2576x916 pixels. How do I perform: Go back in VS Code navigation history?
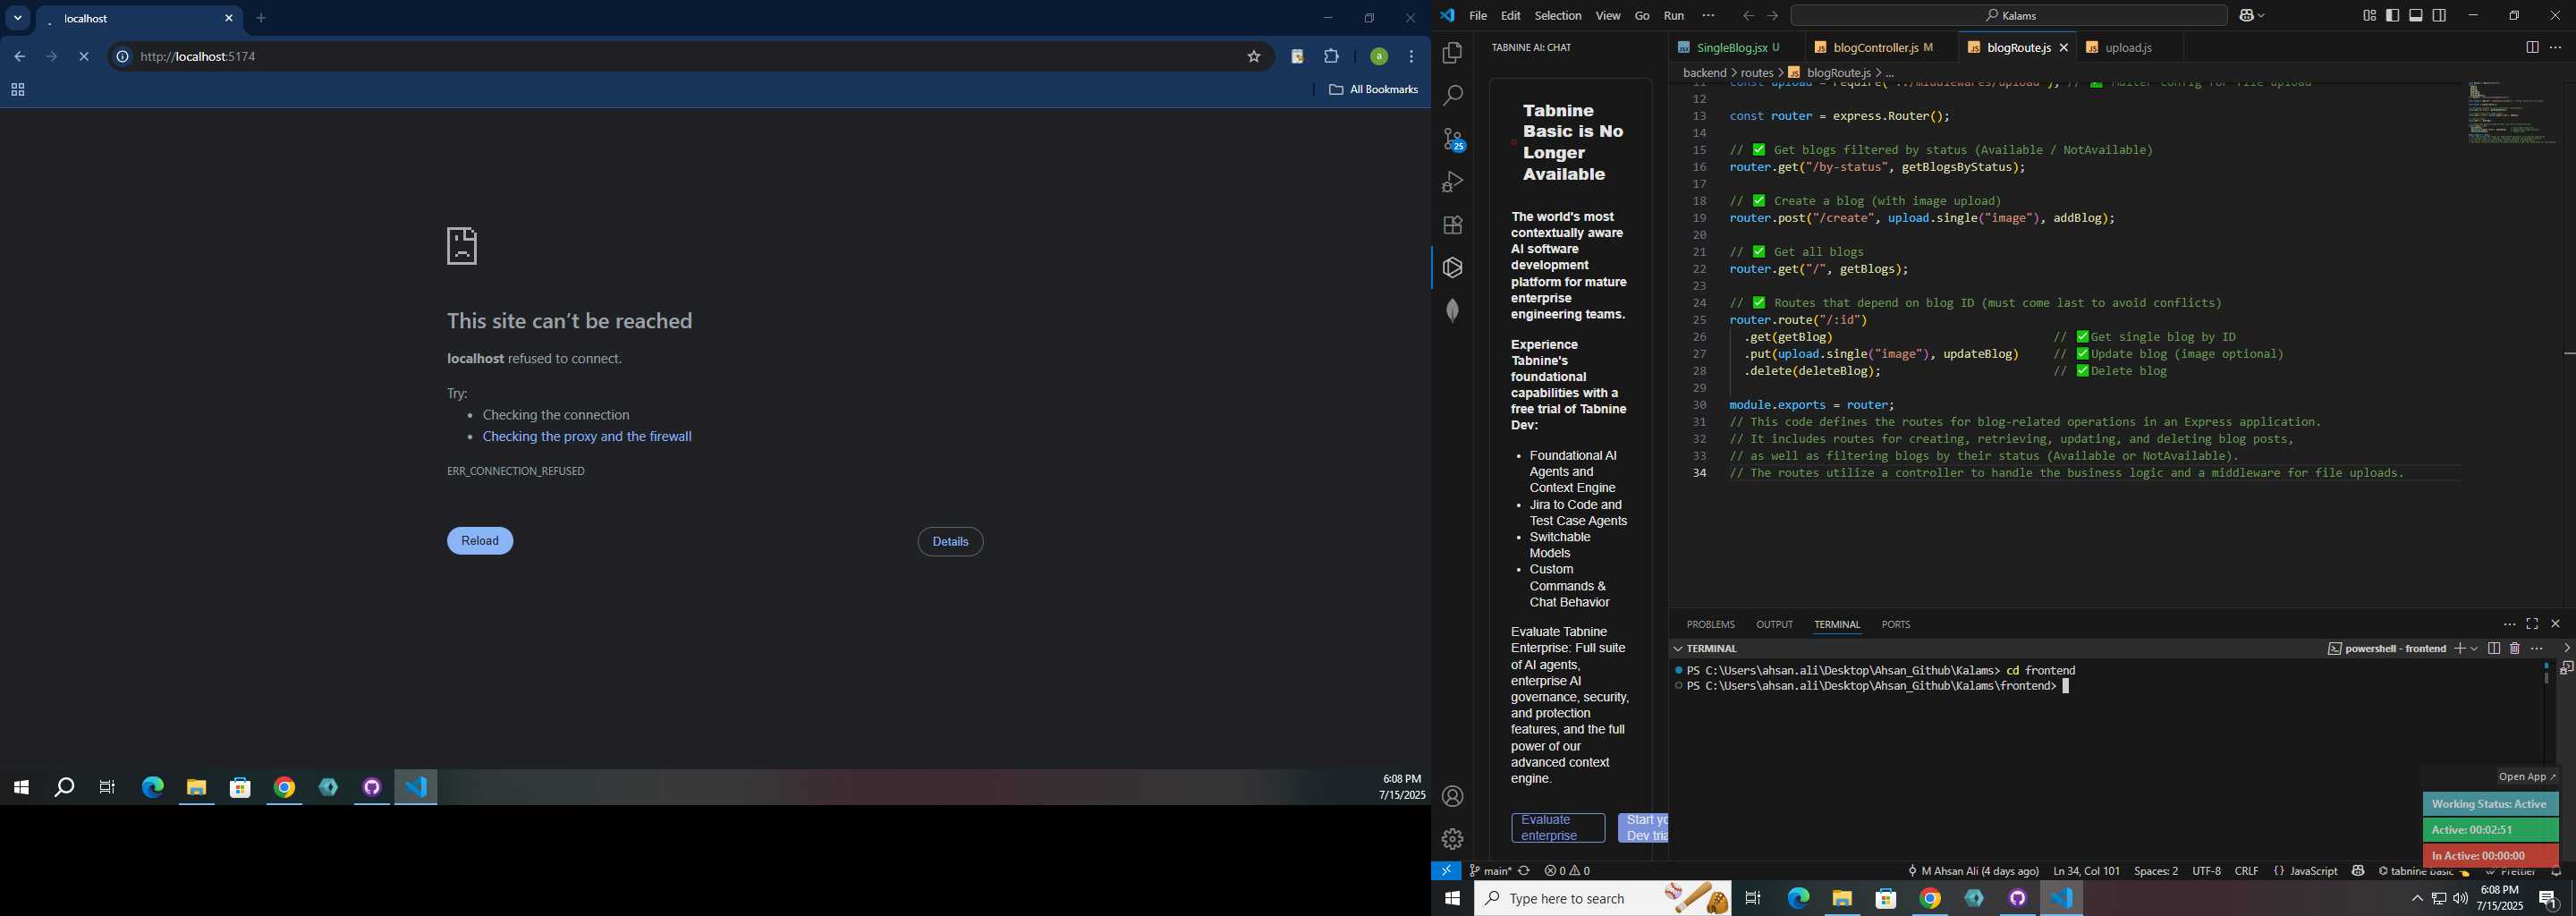pyautogui.click(x=1748, y=16)
